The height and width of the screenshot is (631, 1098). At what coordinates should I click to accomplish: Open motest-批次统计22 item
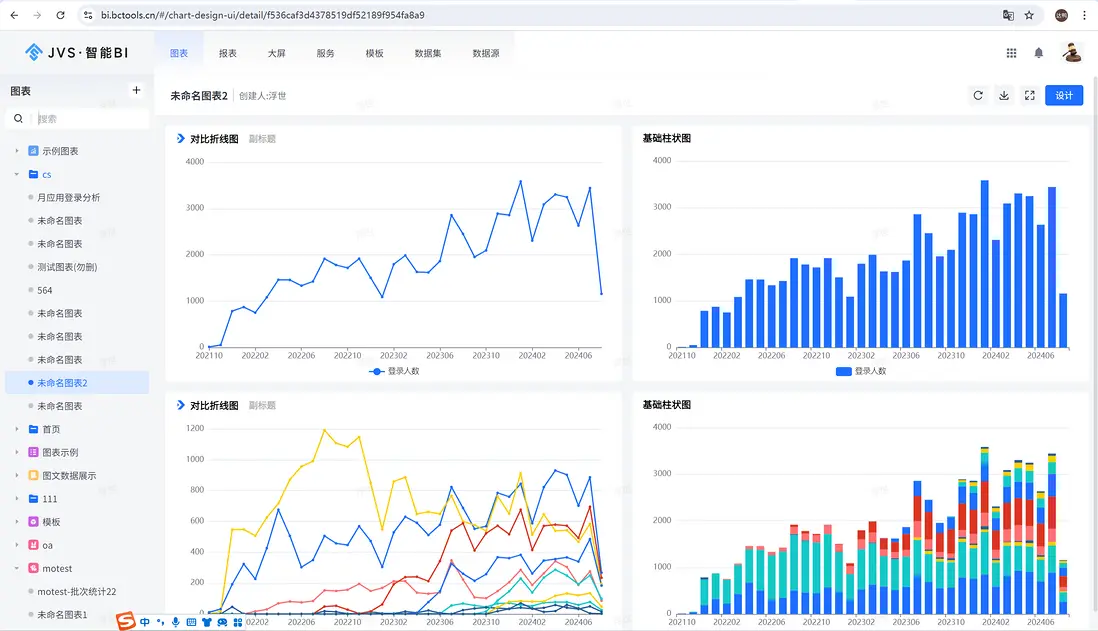point(77,592)
